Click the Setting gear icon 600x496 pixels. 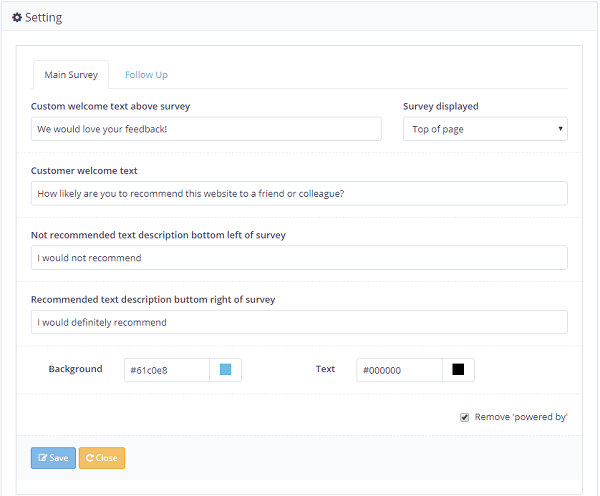click(x=17, y=18)
